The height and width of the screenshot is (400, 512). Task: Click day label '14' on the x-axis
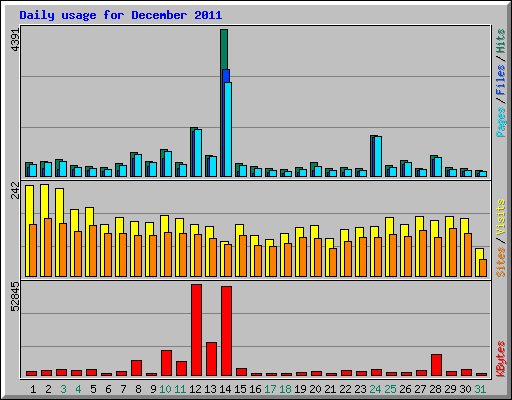coord(225,389)
